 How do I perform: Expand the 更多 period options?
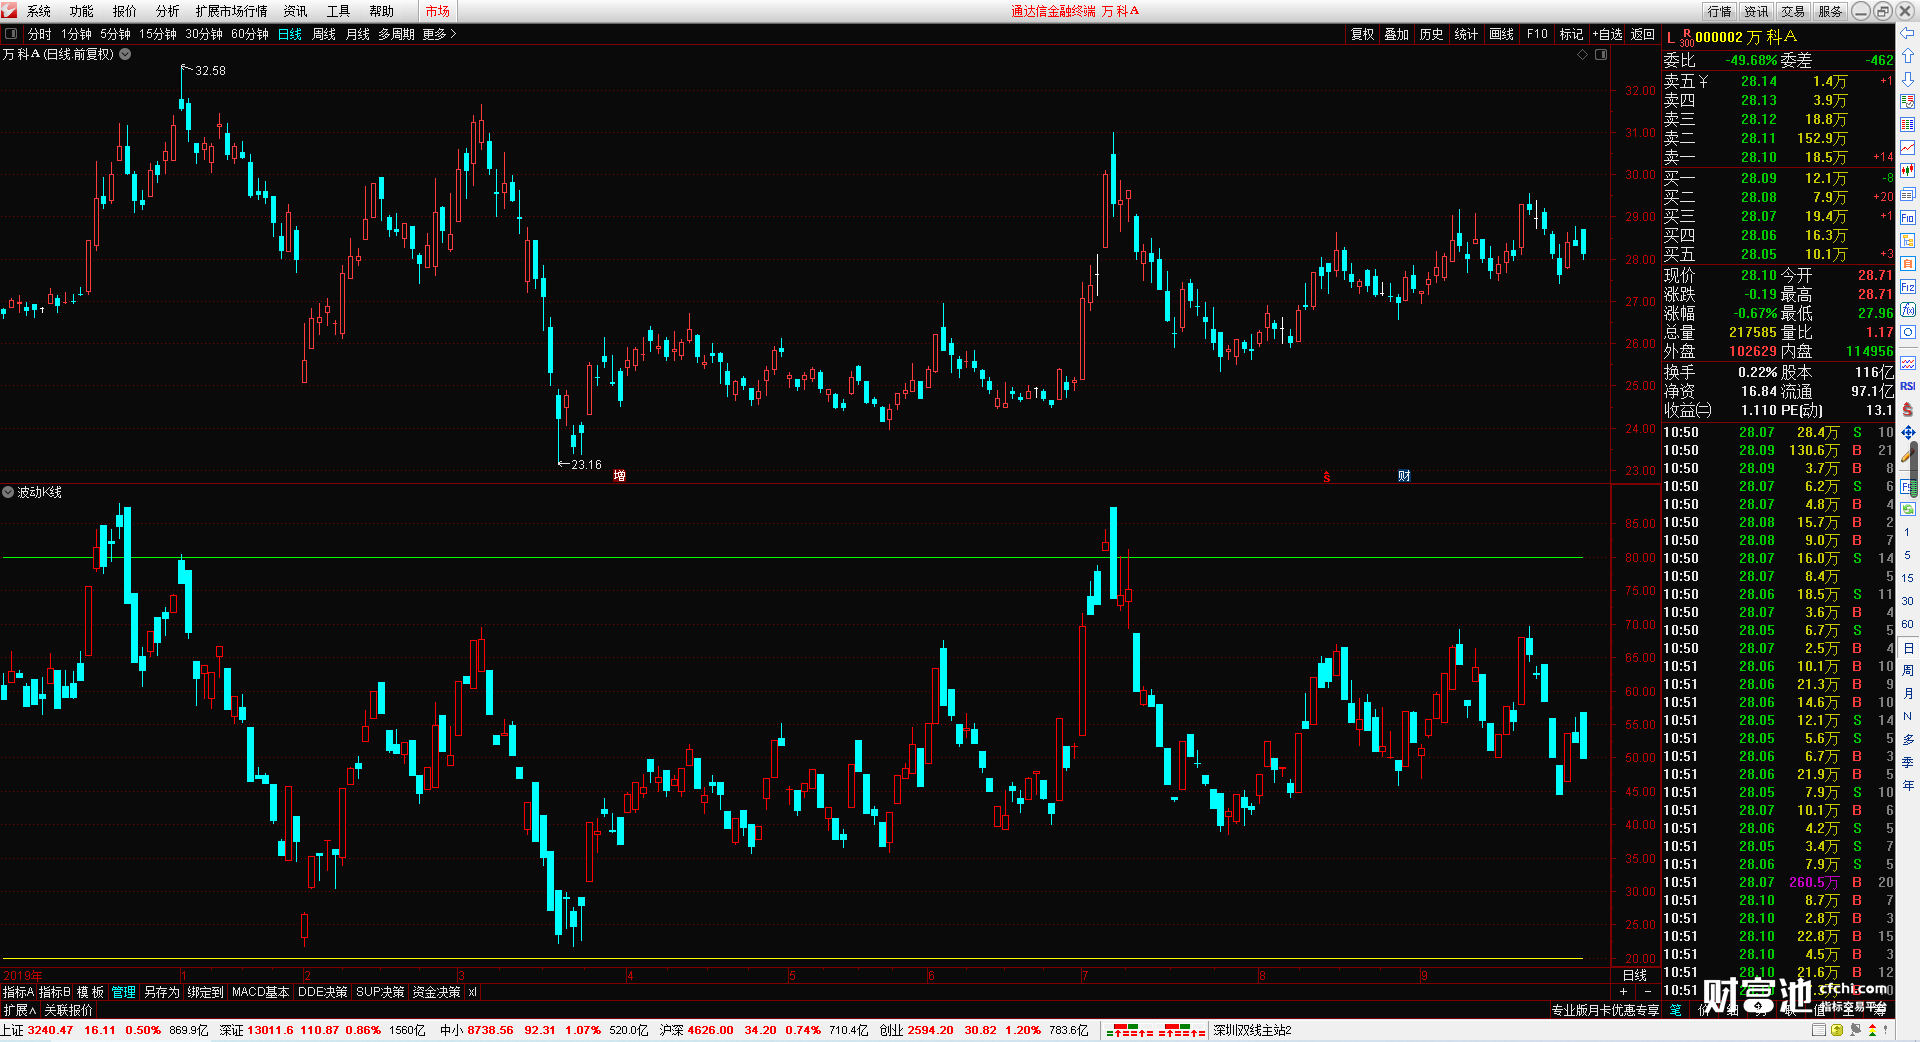tap(439, 34)
